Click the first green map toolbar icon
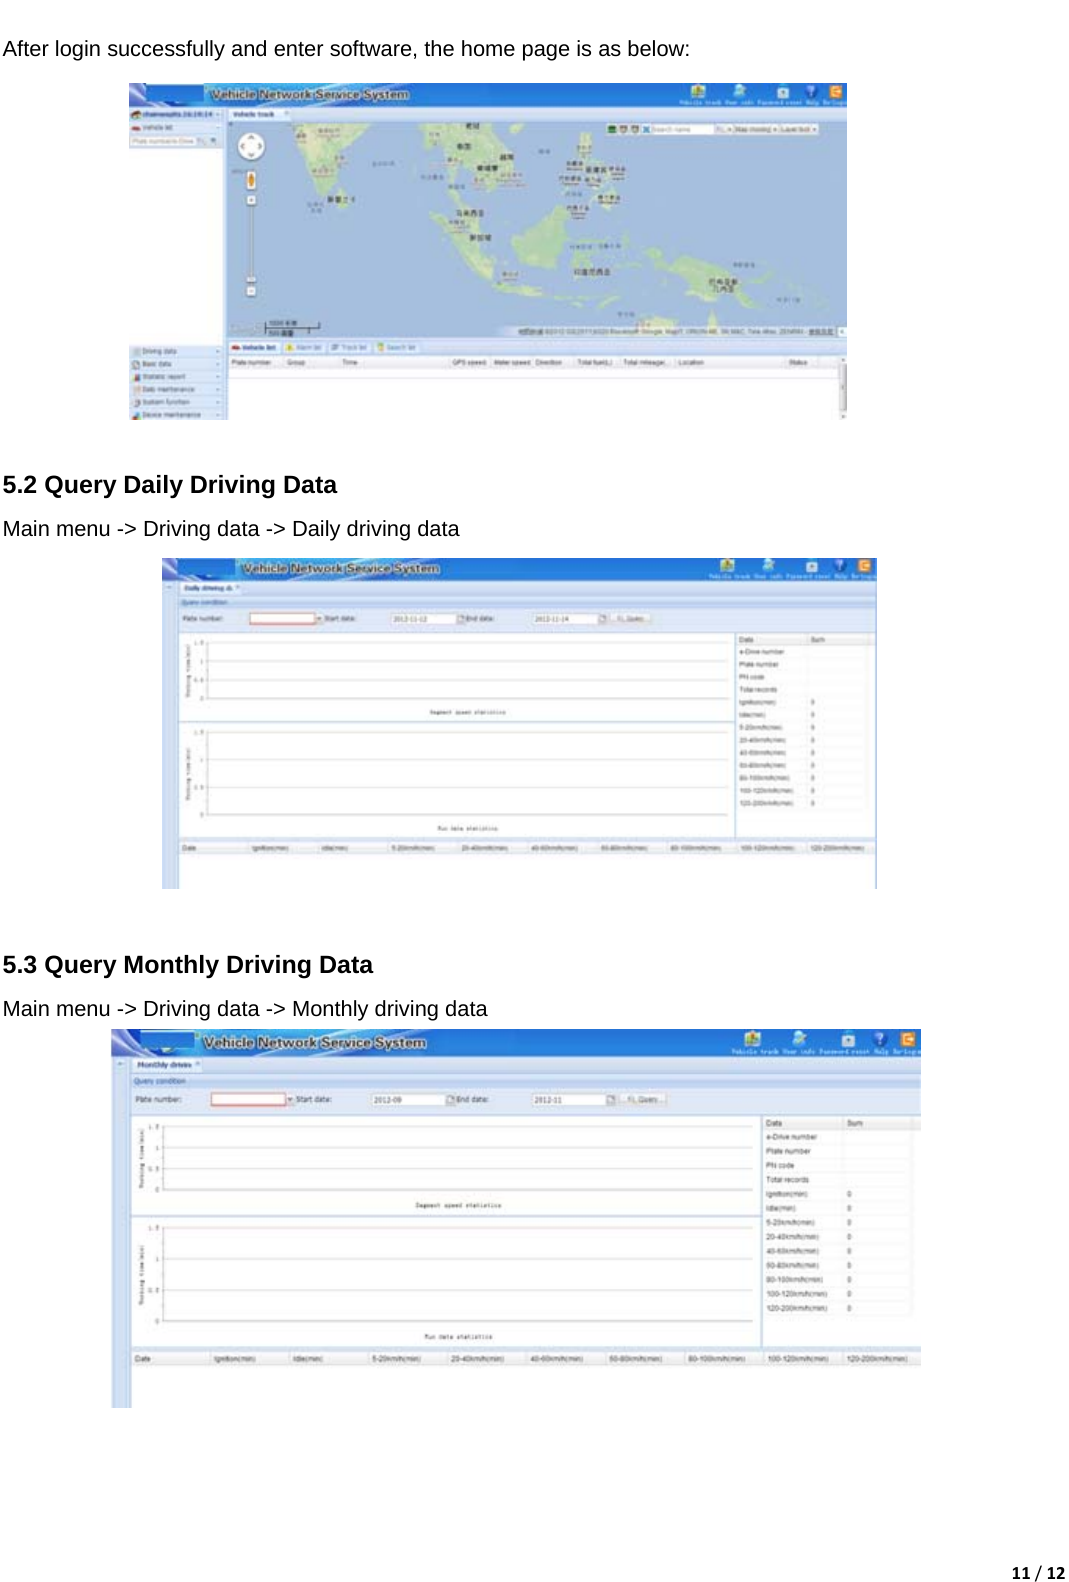The image size is (1069, 1582). pyautogui.click(x=612, y=129)
